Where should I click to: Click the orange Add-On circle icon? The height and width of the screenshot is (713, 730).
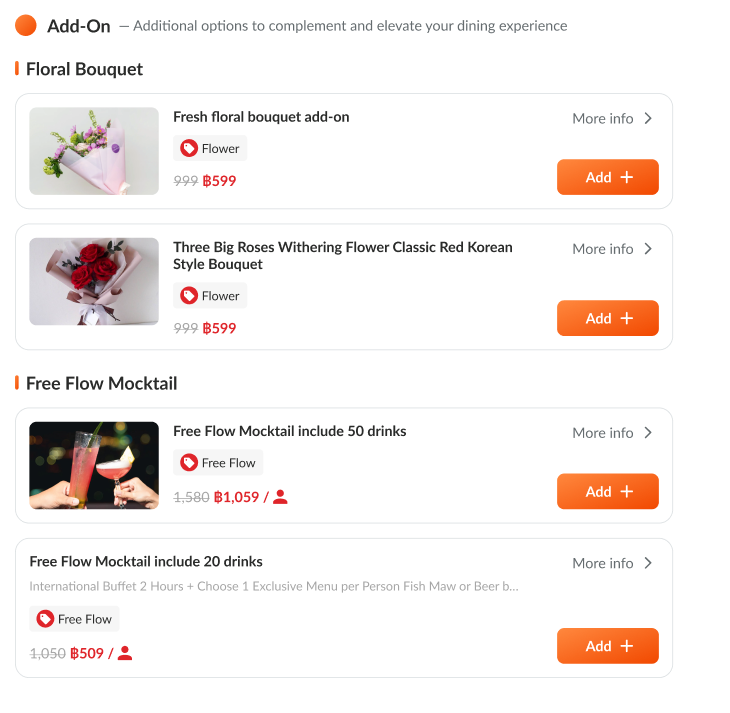click(26, 25)
